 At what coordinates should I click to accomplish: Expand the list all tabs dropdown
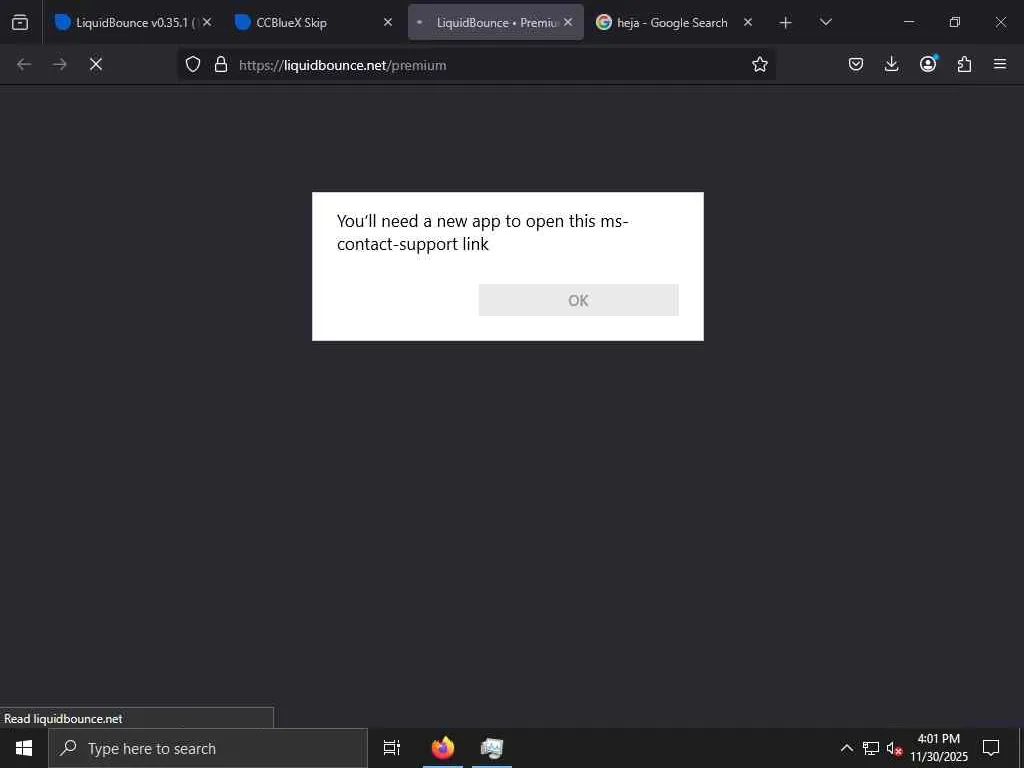pos(825,22)
